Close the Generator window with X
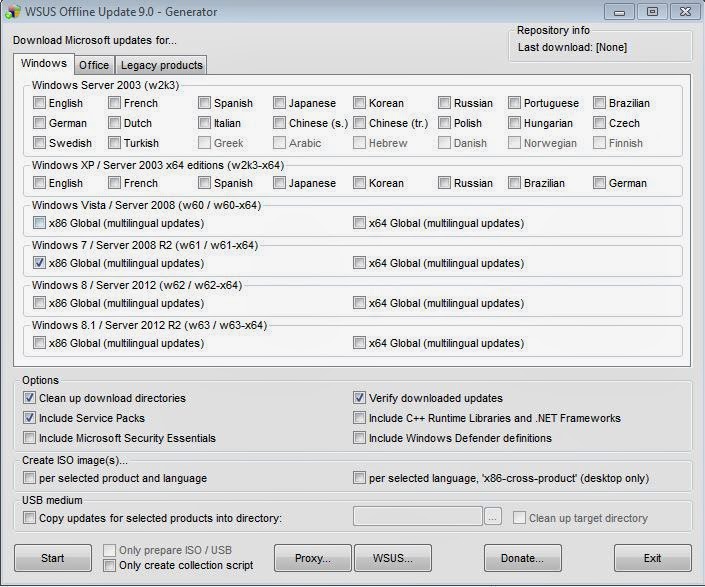The image size is (705, 587). pyautogui.click(x=685, y=12)
